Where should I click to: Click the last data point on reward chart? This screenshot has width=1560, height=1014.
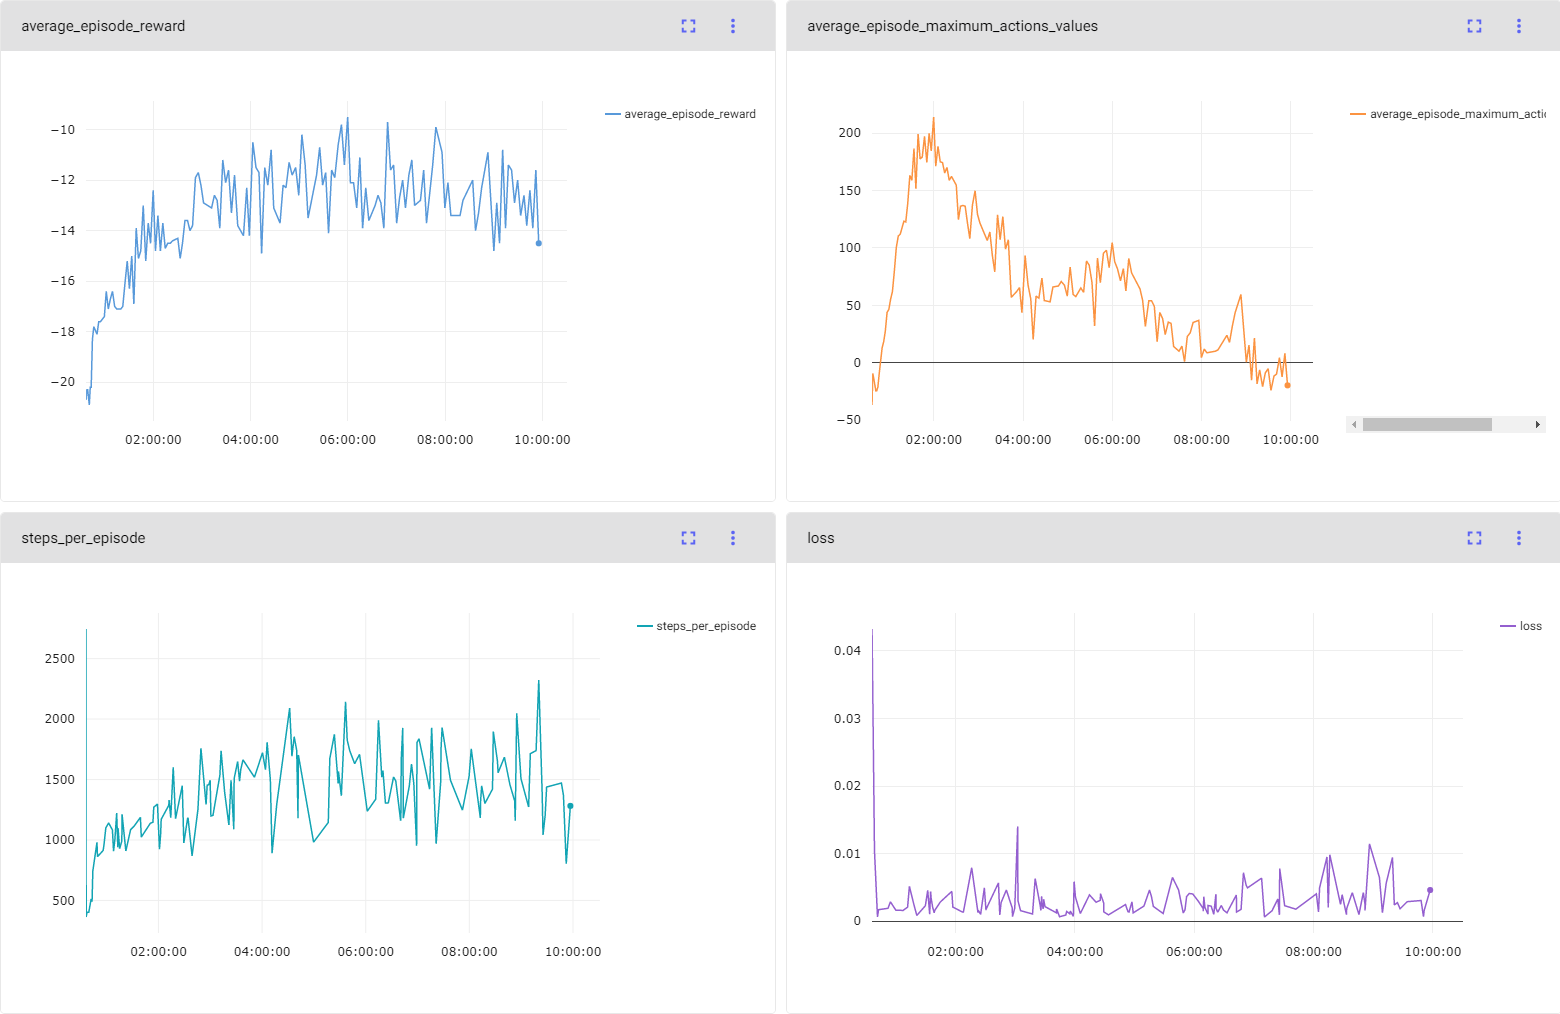pyautogui.click(x=539, y=243)
